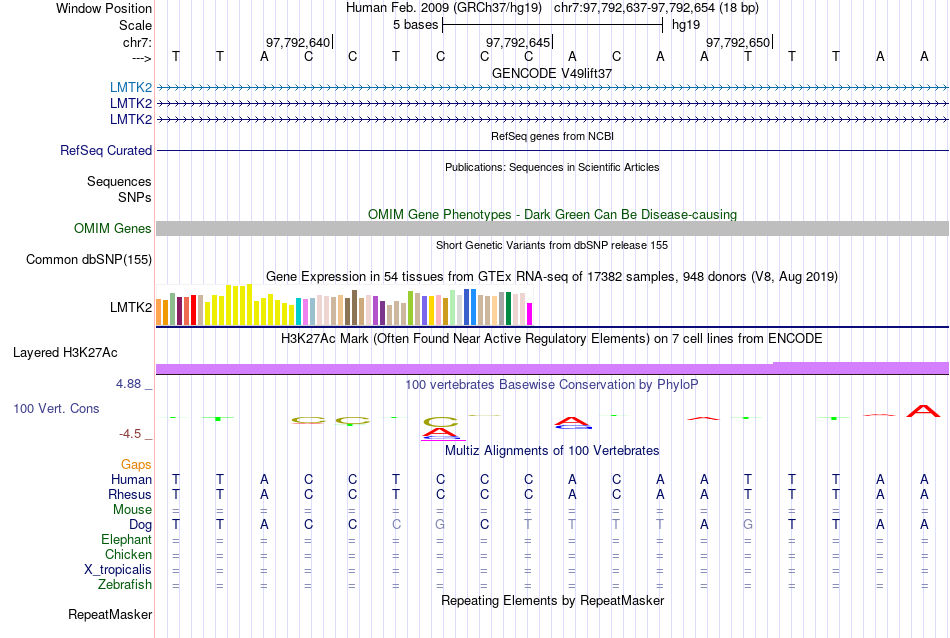950x638 pixels.
Task: Click the Common dbSNP(155) track label
Action: click(89, 259)
